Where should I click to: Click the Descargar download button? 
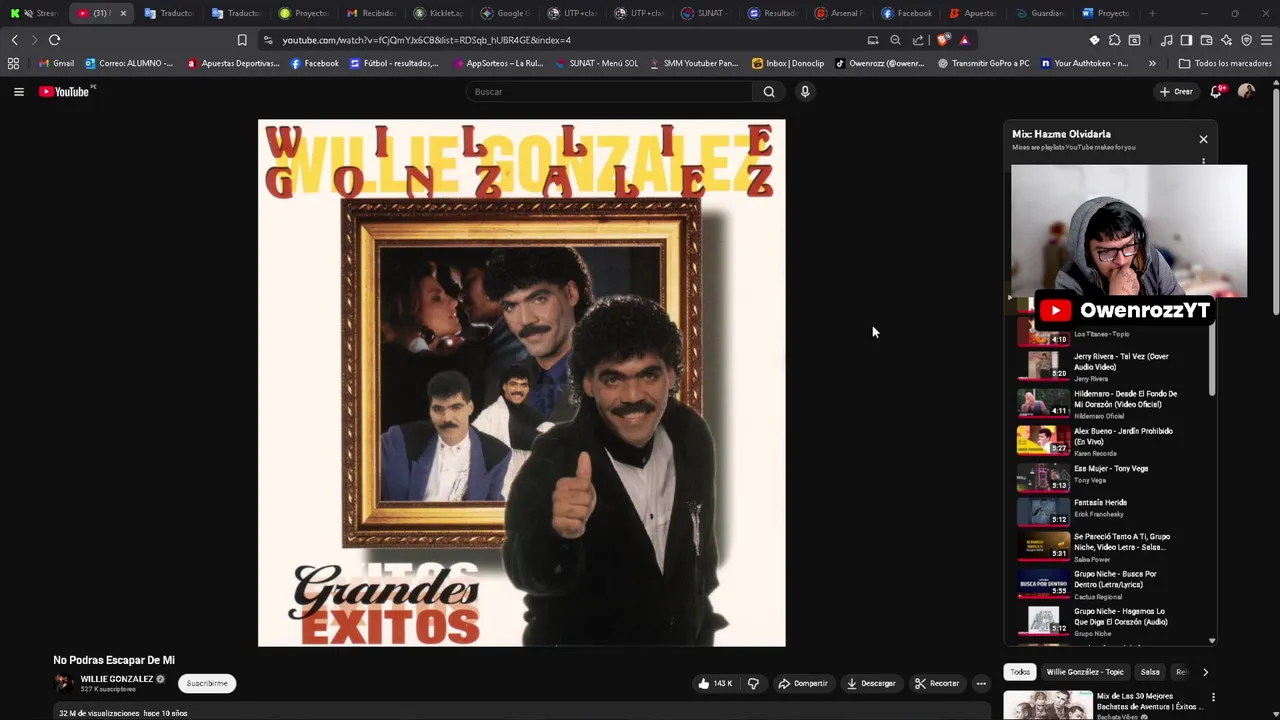[x=871, y=683]
